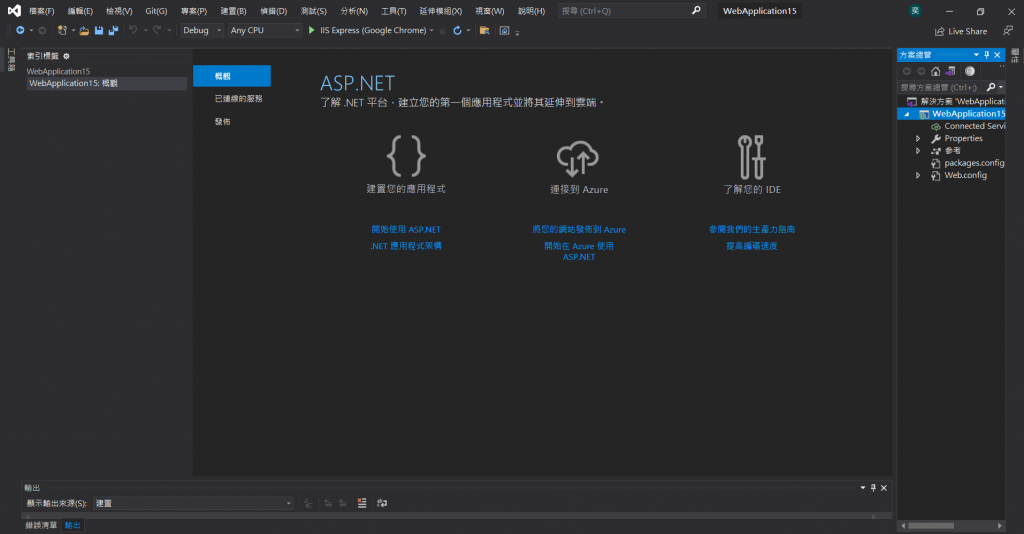Click the user account badge icon
This screenshot has width=1024, height=534.
(x=915, y=10)
